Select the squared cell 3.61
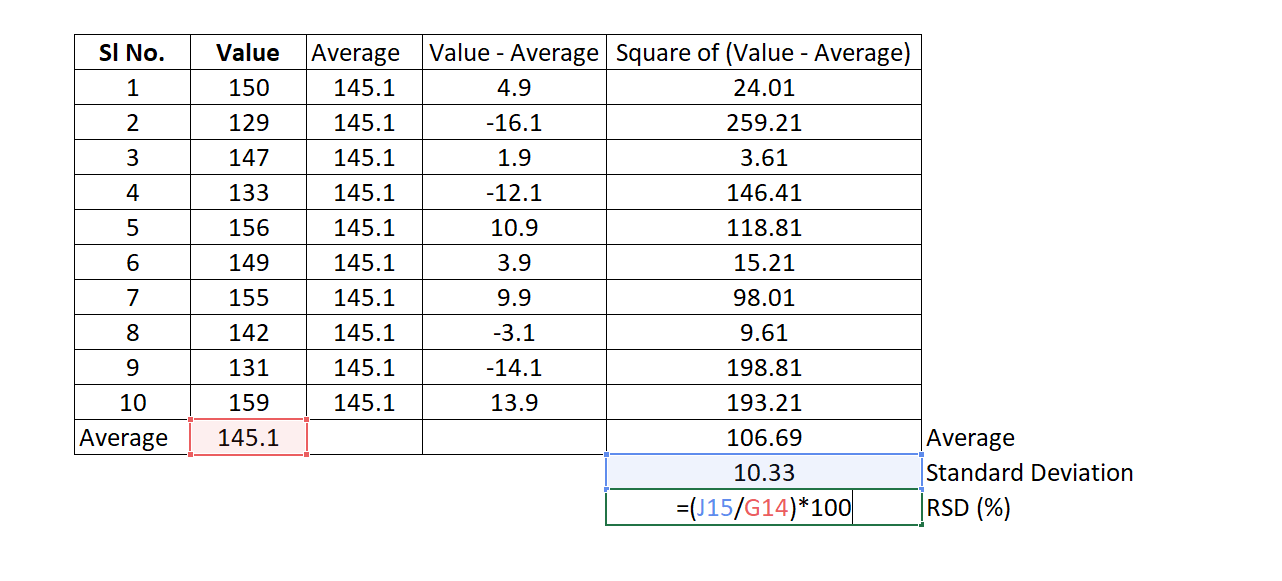This screenshot has width=1282, height=581. coord(763,157)
